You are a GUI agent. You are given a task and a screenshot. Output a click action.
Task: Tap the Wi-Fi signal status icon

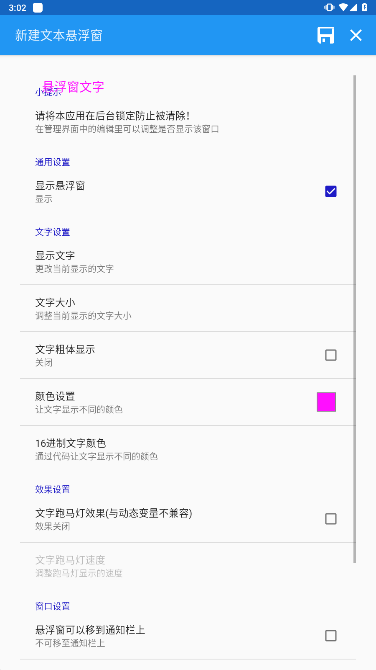[x=343, y=7]
